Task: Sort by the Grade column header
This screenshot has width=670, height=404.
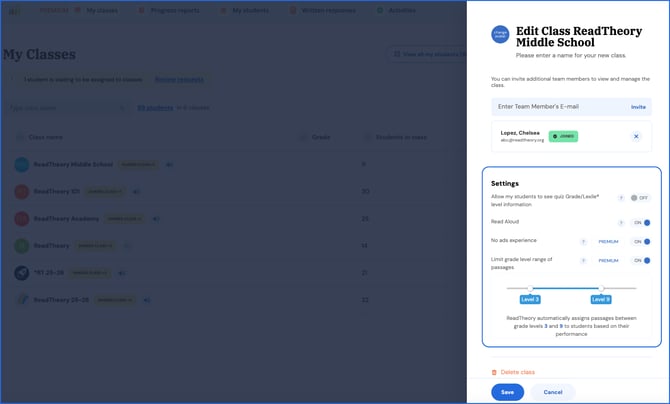Action: 321,137
